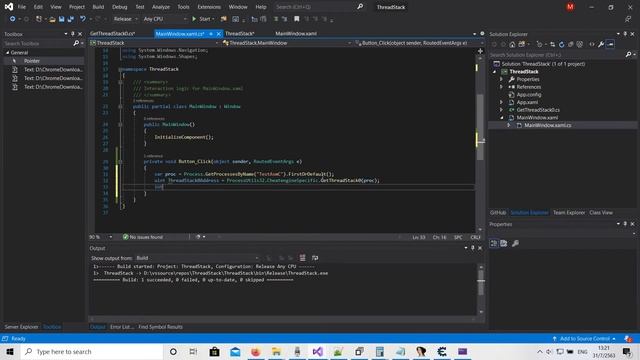This screenshot has width=640, height=360.
Task: Open the Button_Click member dropdown
Action: tap(419, 43)
